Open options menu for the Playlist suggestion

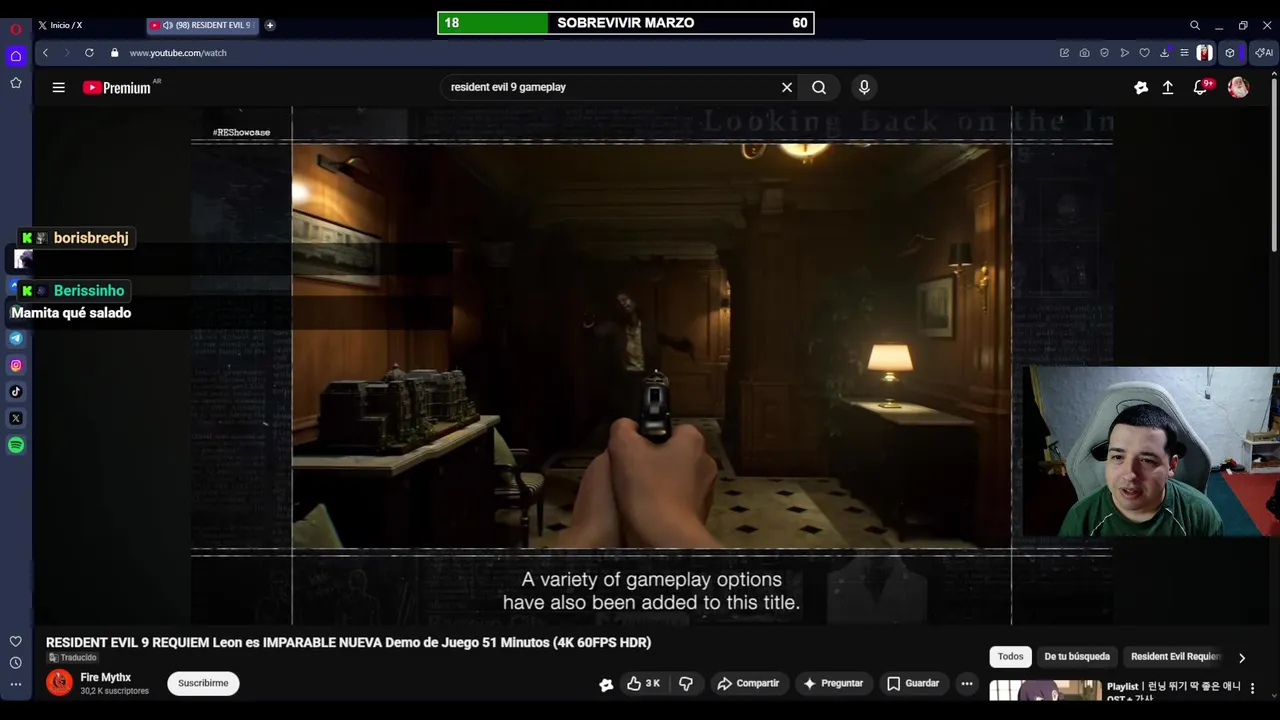(x=1252, y=689)
